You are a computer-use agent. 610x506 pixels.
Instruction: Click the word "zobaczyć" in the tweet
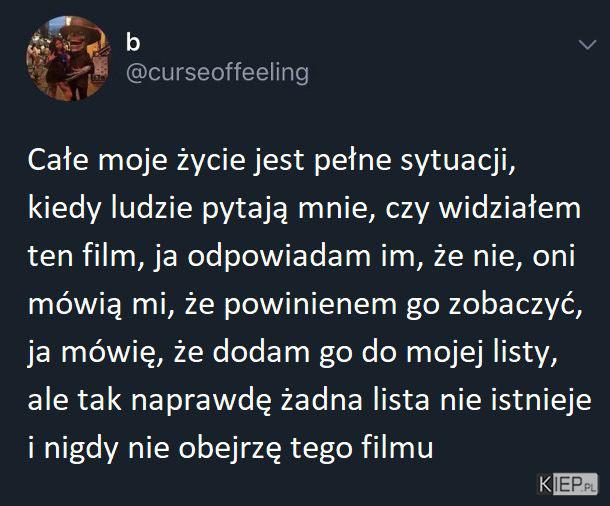pyautogui.click(x=513, y=305)
